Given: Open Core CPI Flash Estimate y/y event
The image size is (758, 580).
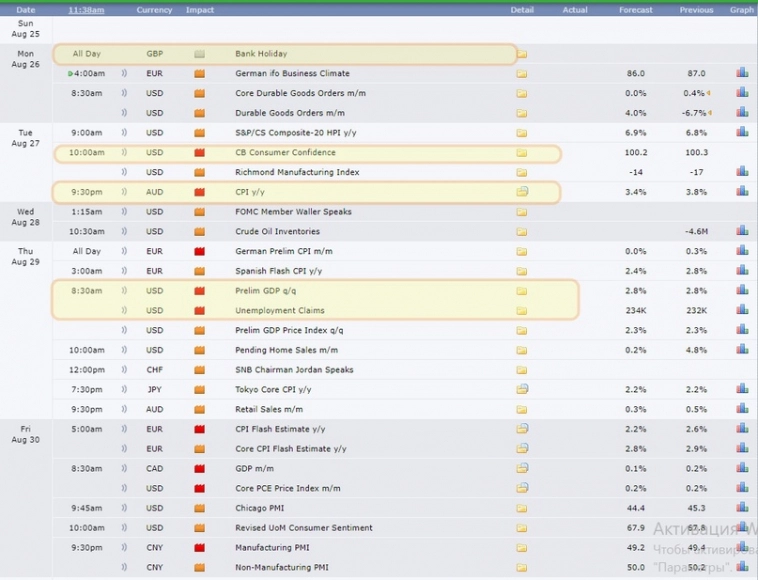Looking at the screenshot, I should click(291, 449).
